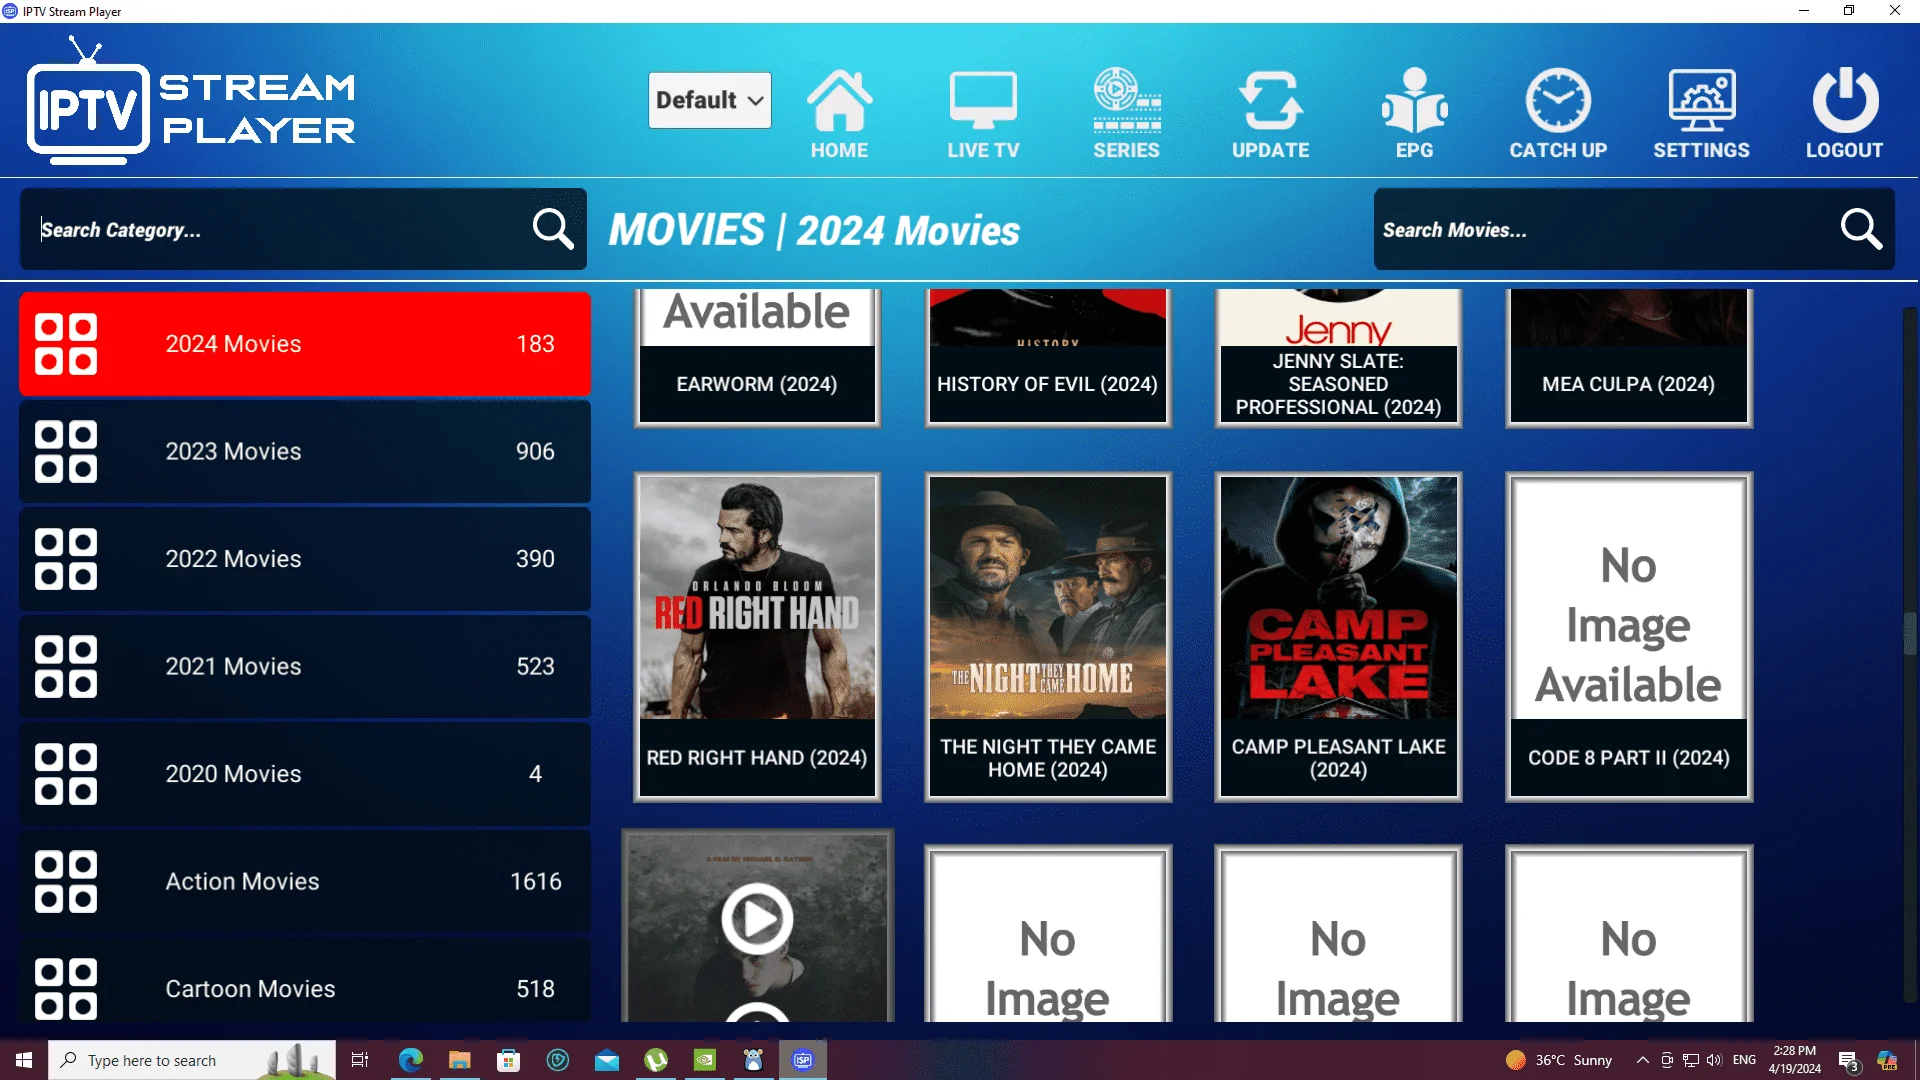Expand the Default dropdown
Screen dimensions: 1920x1080
710,100
